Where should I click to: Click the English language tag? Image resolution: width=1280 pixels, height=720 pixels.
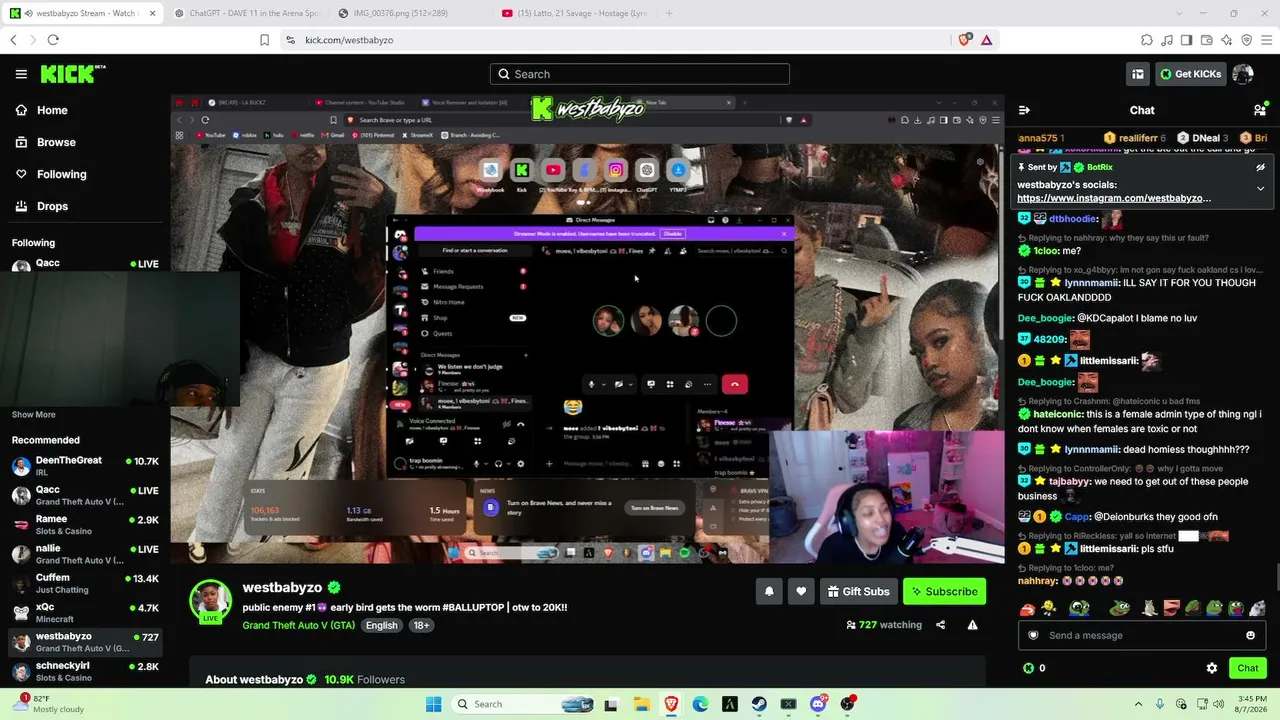(381, 625)
